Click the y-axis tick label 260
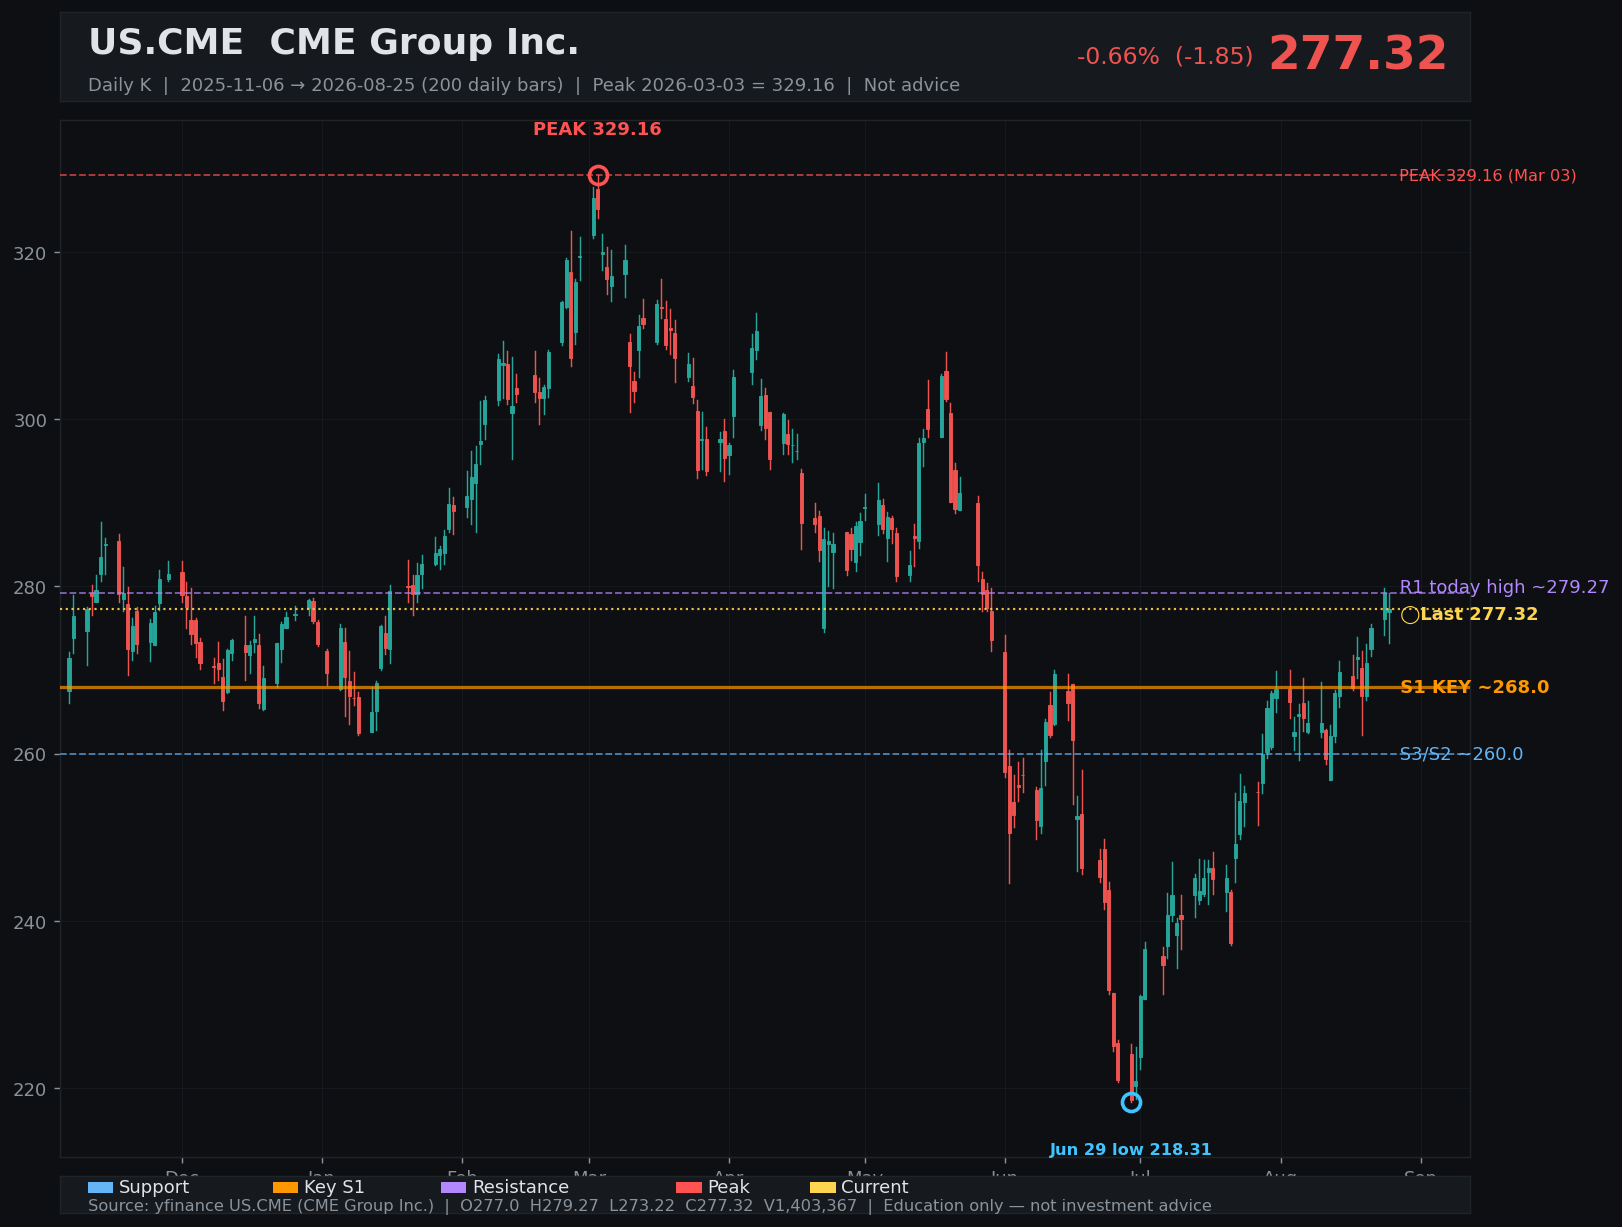The width and height of the screenshot is (1622, 1227). [x=29, y=755]
